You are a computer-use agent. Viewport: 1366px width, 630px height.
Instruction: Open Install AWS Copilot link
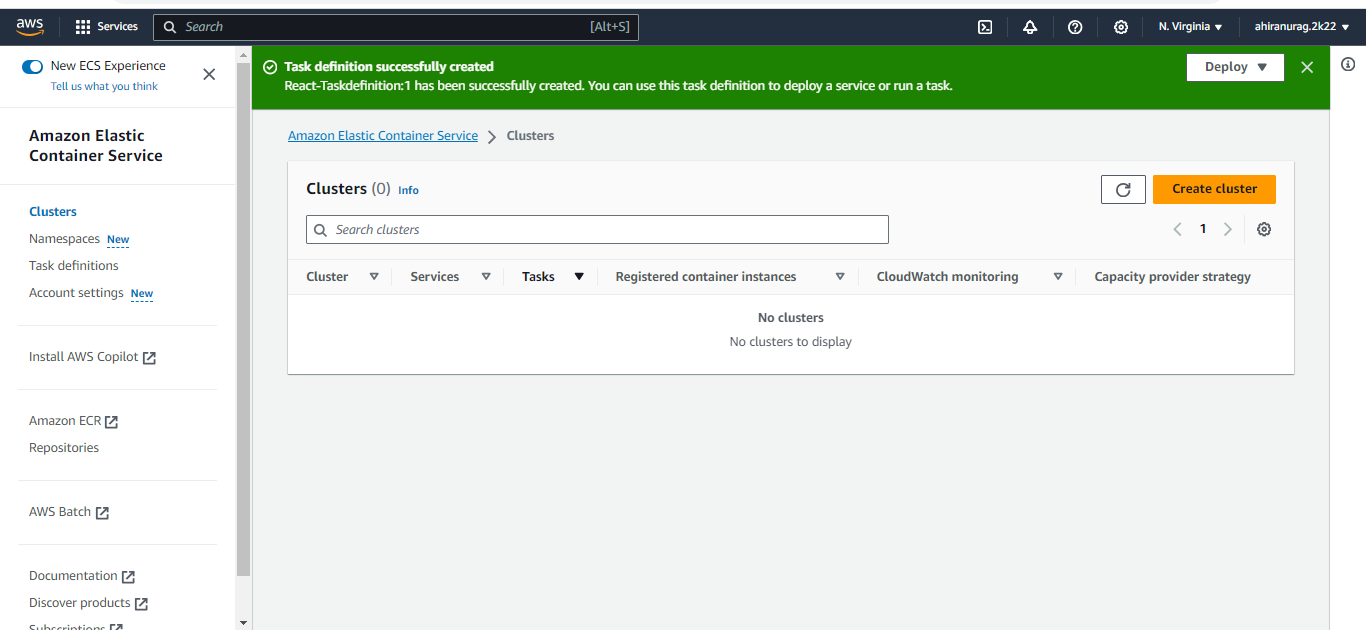point(84,357)
